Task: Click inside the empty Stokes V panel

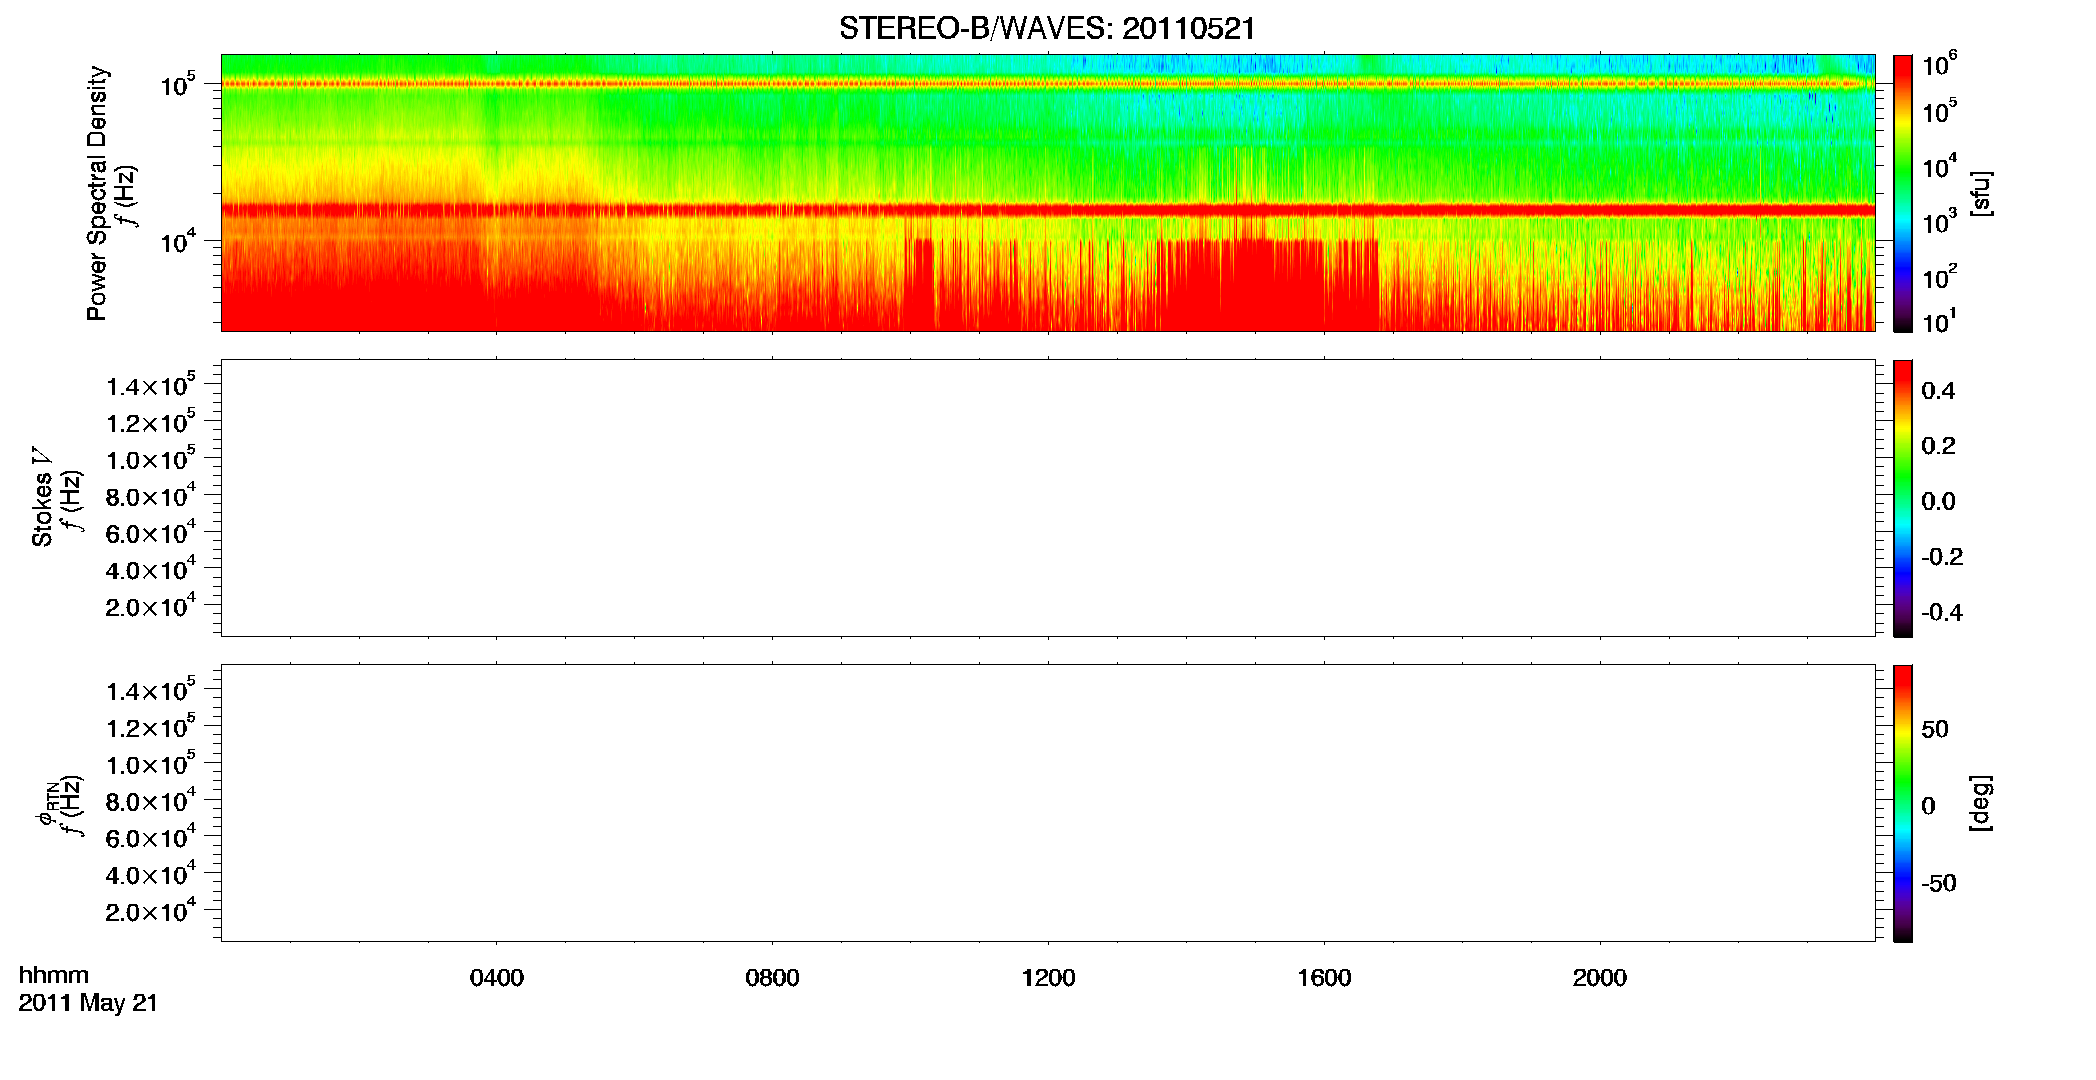Action: pos(1048,498)
